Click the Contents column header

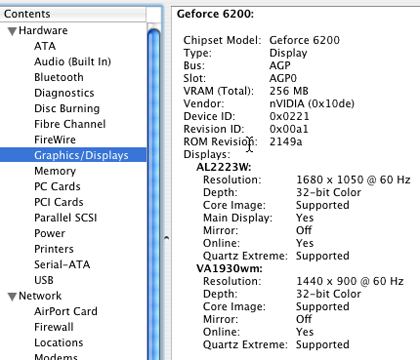(73, 14)
